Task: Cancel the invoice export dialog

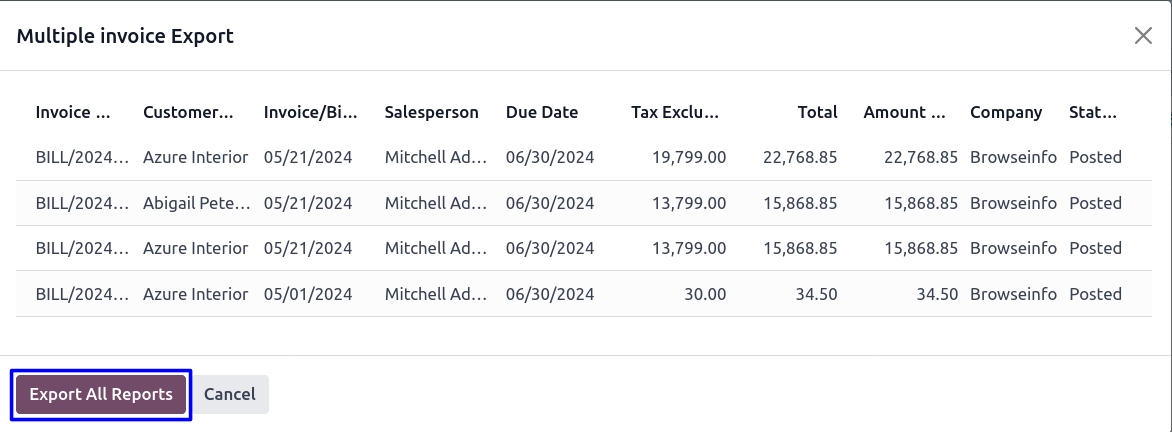Action: click(229, 394)
